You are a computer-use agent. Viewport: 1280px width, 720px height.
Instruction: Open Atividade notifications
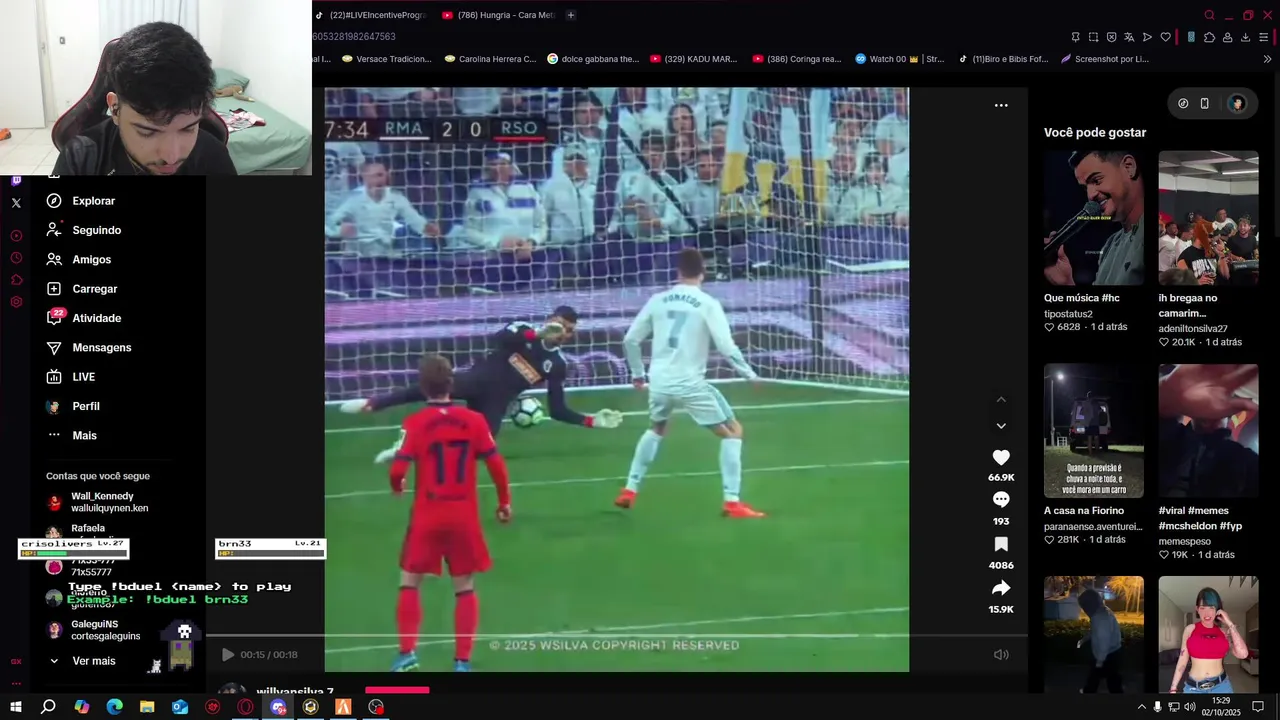click(84, 318)
